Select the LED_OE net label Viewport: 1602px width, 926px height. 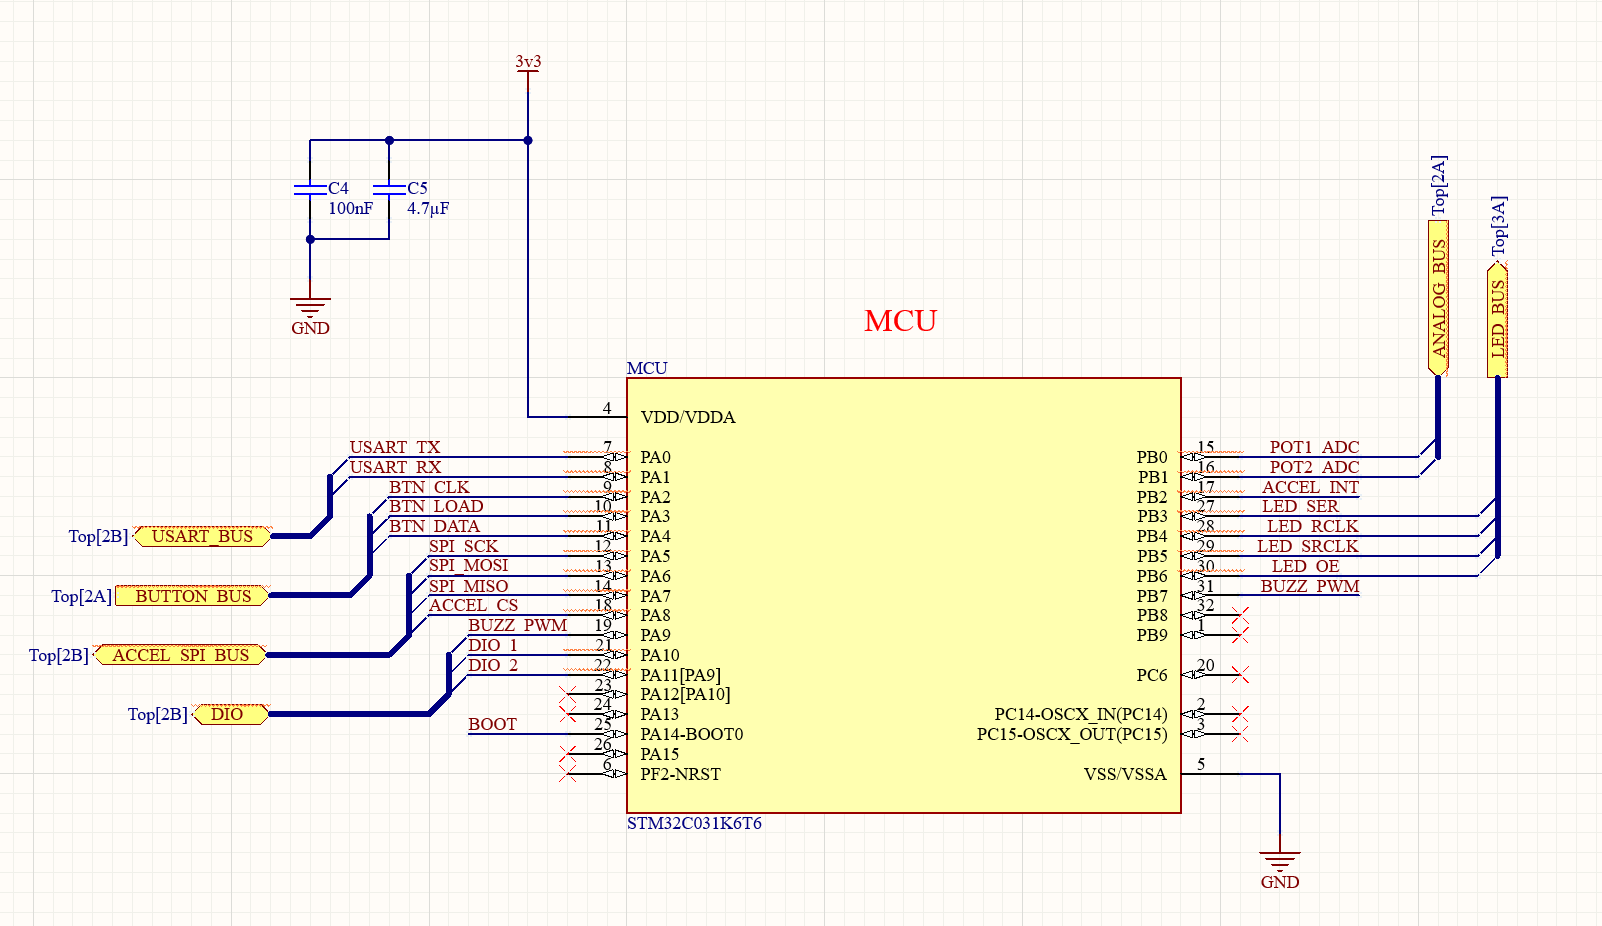coord(1305,566)
